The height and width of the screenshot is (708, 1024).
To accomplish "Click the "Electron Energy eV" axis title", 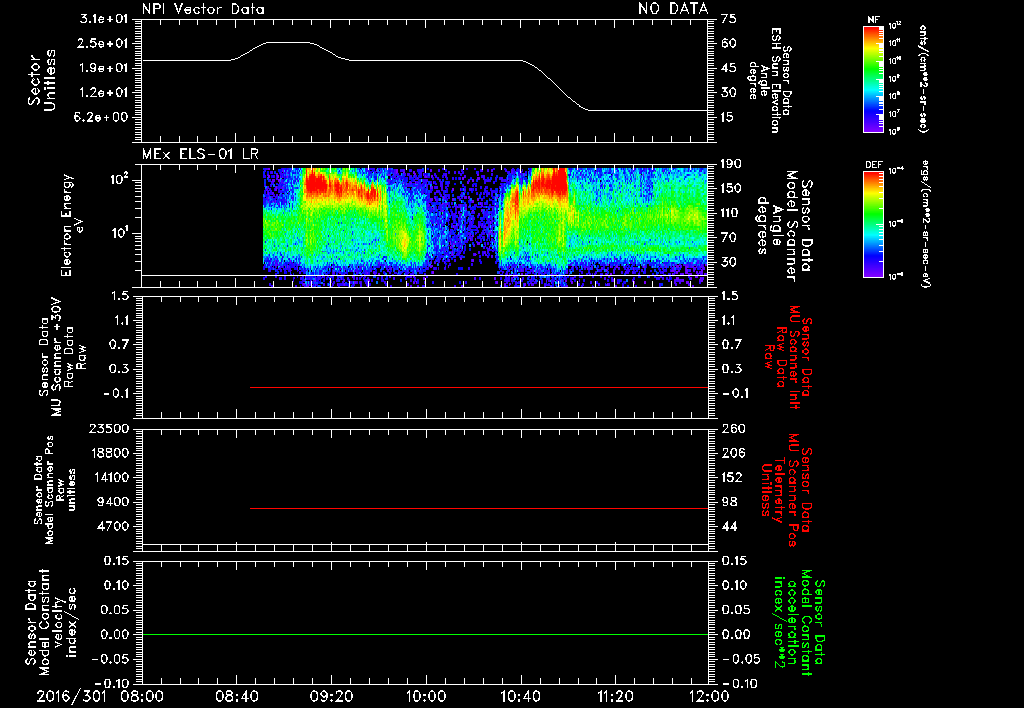I will point(71,225).
